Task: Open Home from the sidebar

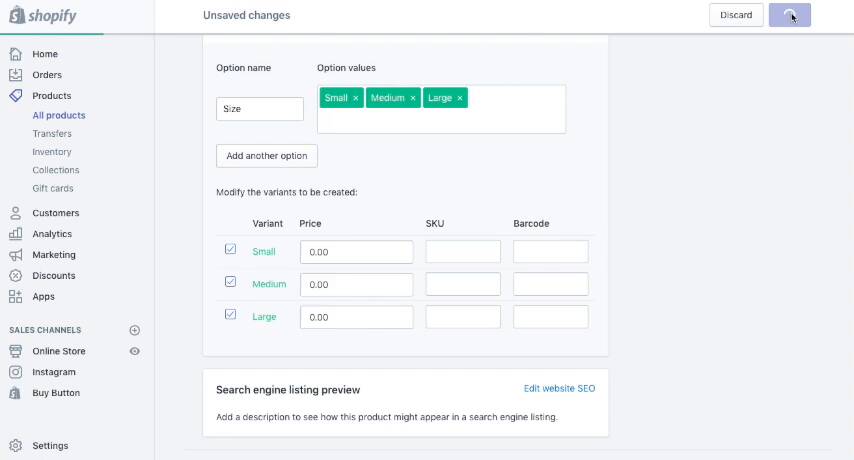Action: point(45,54)
